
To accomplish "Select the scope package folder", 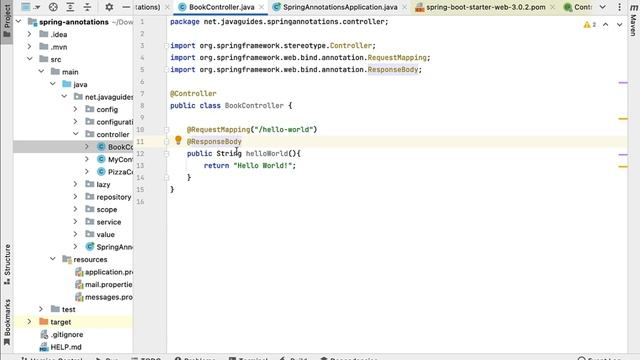I will [101, 209].
